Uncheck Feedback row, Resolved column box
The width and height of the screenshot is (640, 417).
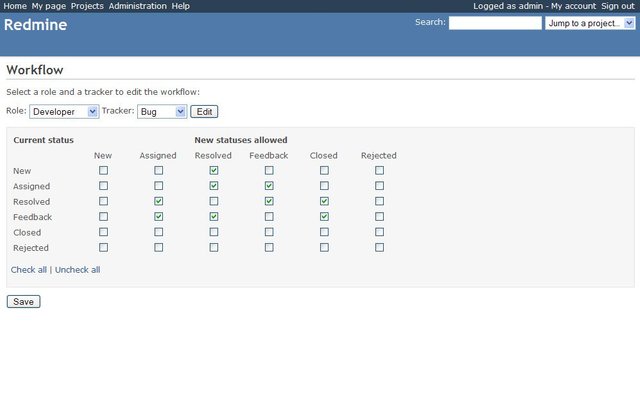pos(213,216)
